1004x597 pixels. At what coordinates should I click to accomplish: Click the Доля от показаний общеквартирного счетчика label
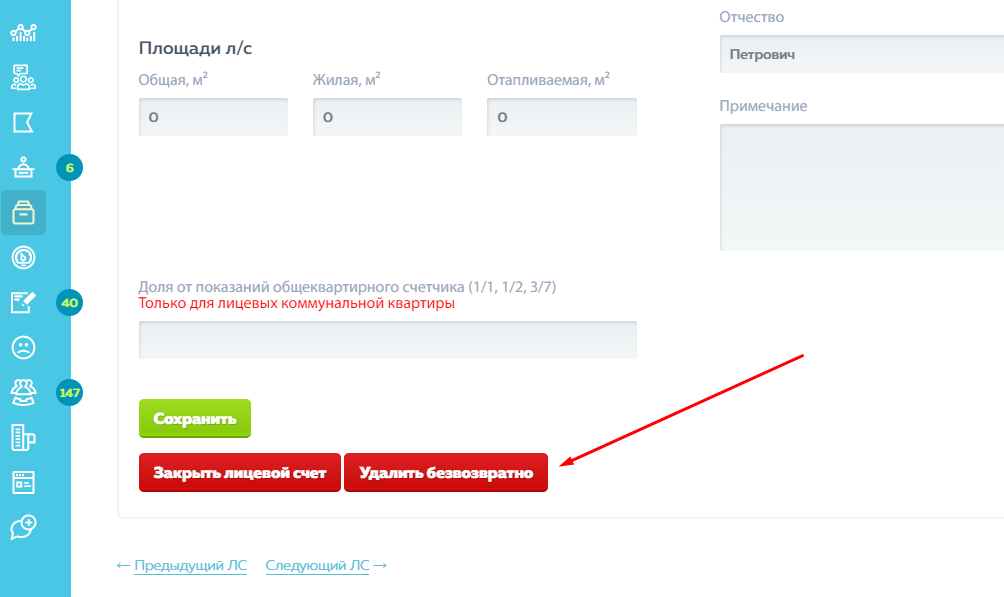tap(347, 287)
